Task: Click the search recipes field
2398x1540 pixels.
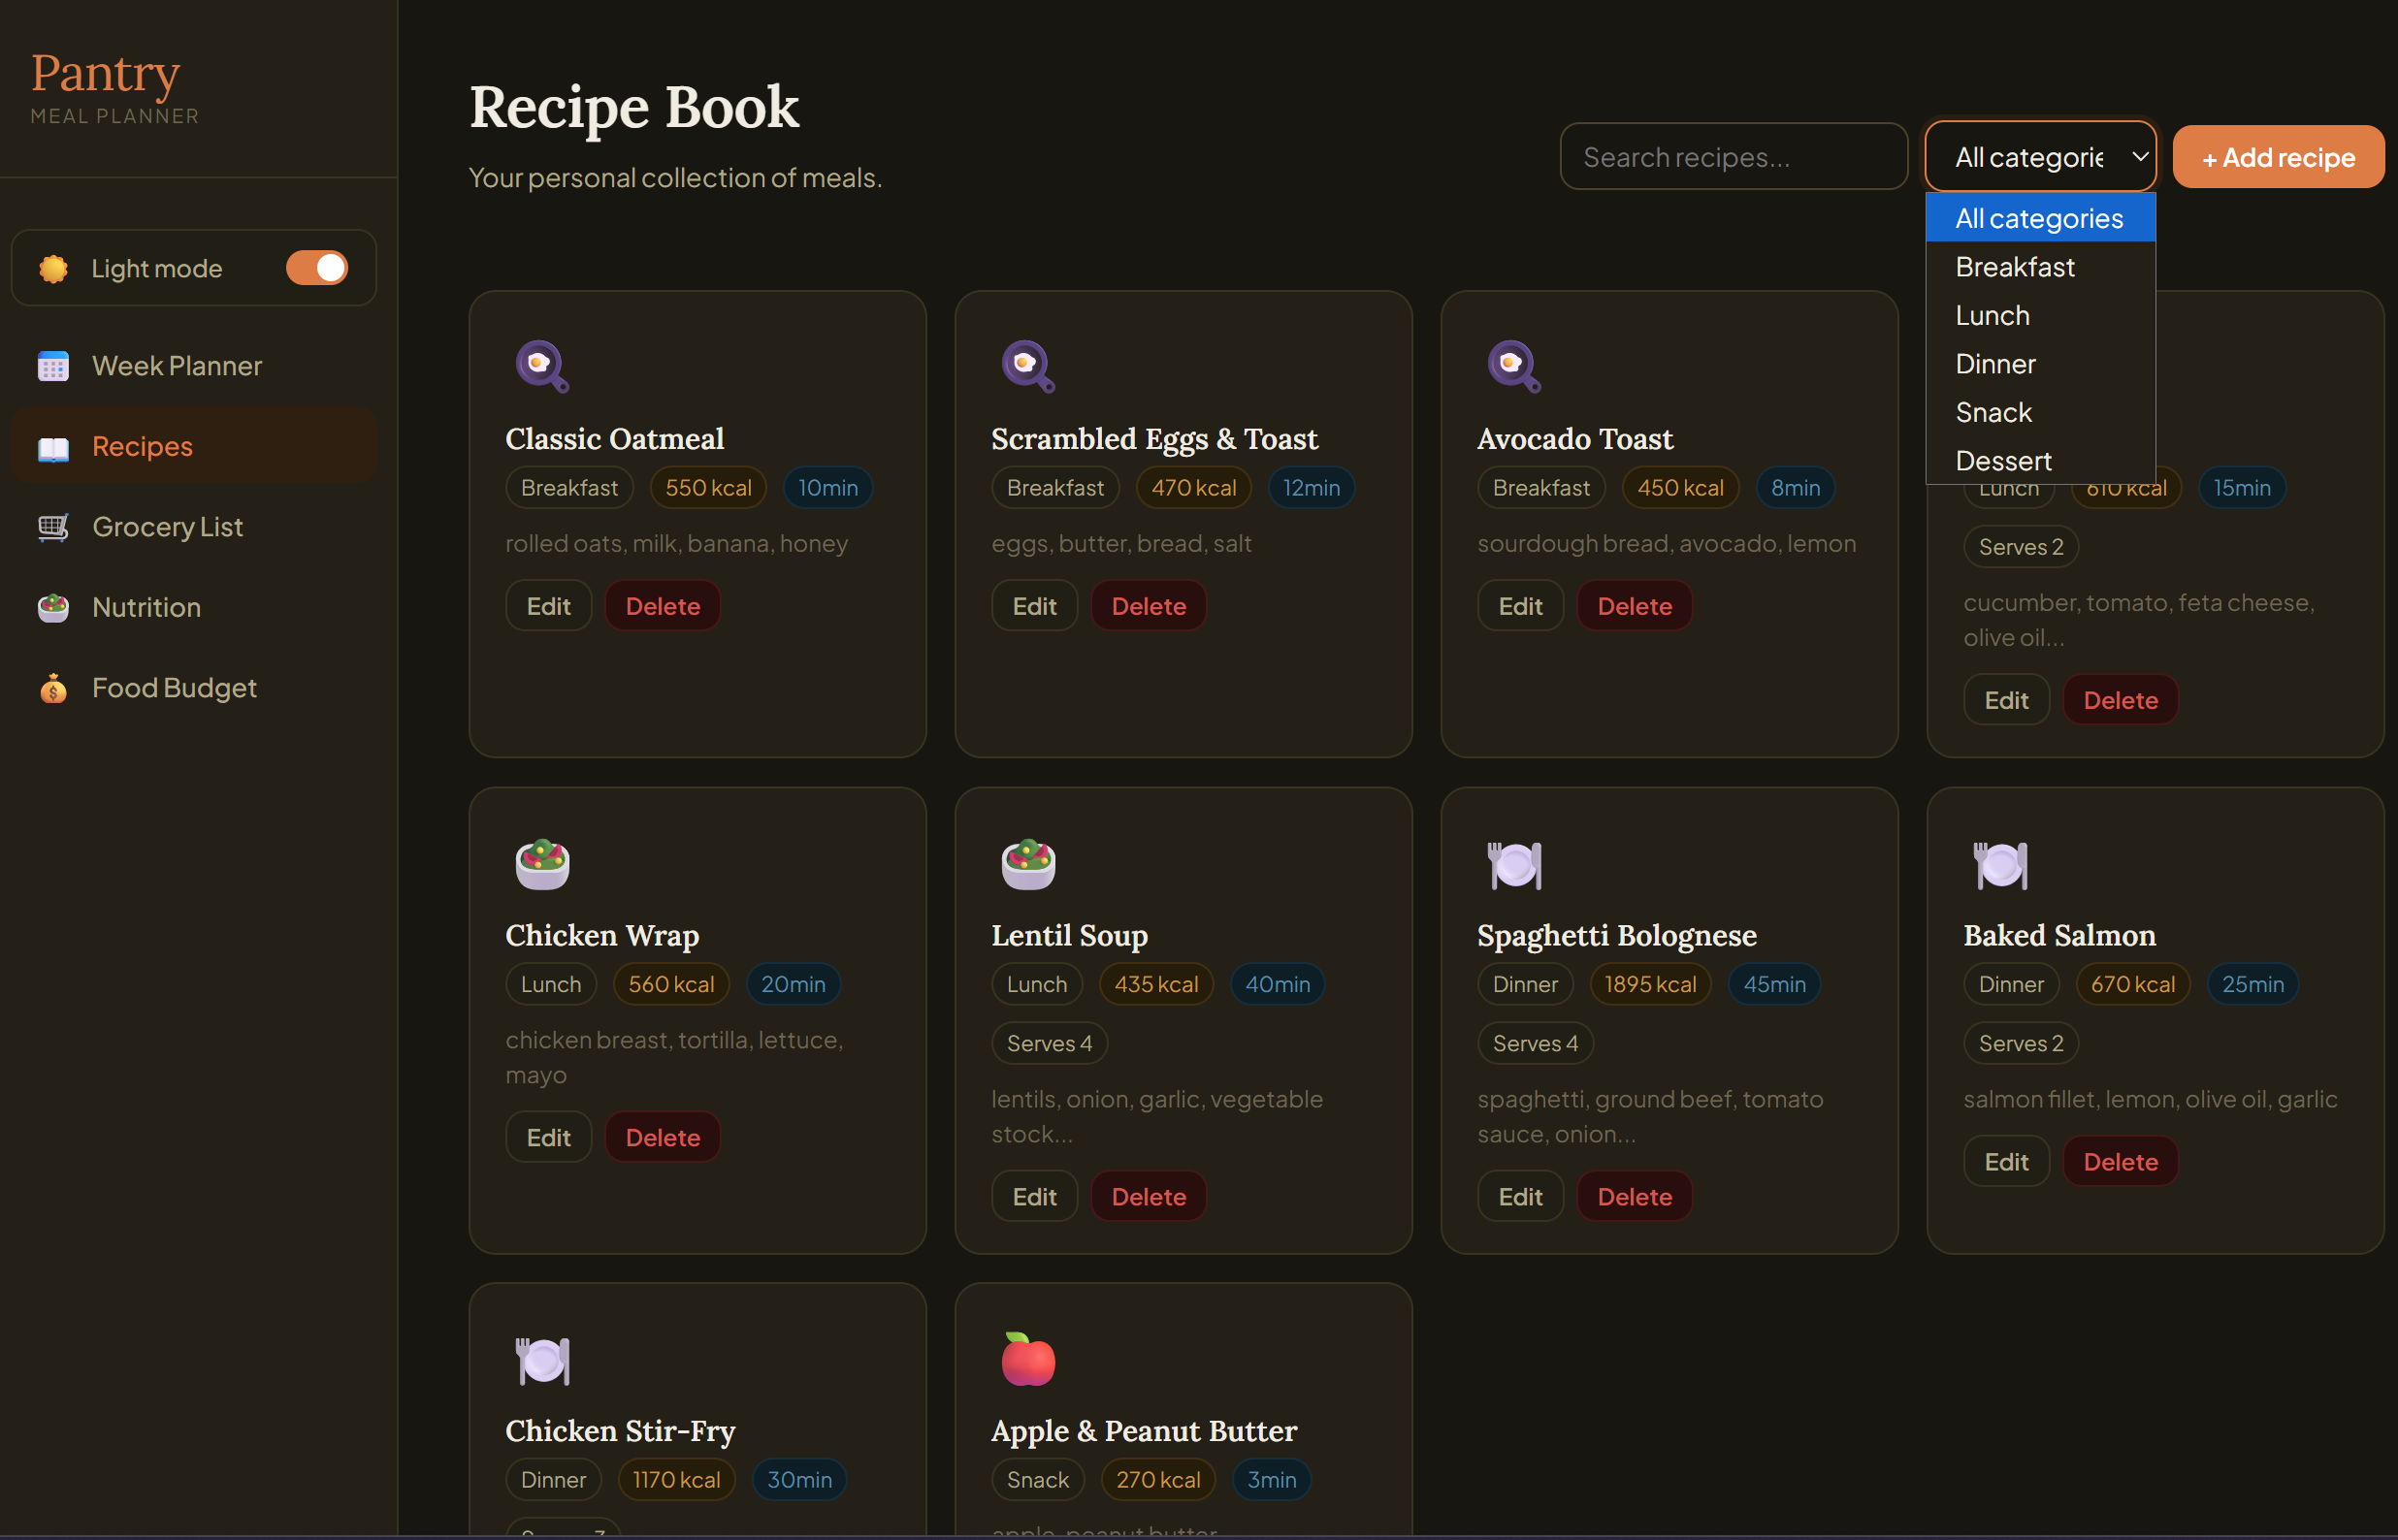Action: pyautogui.click(x=1732, y=156)
